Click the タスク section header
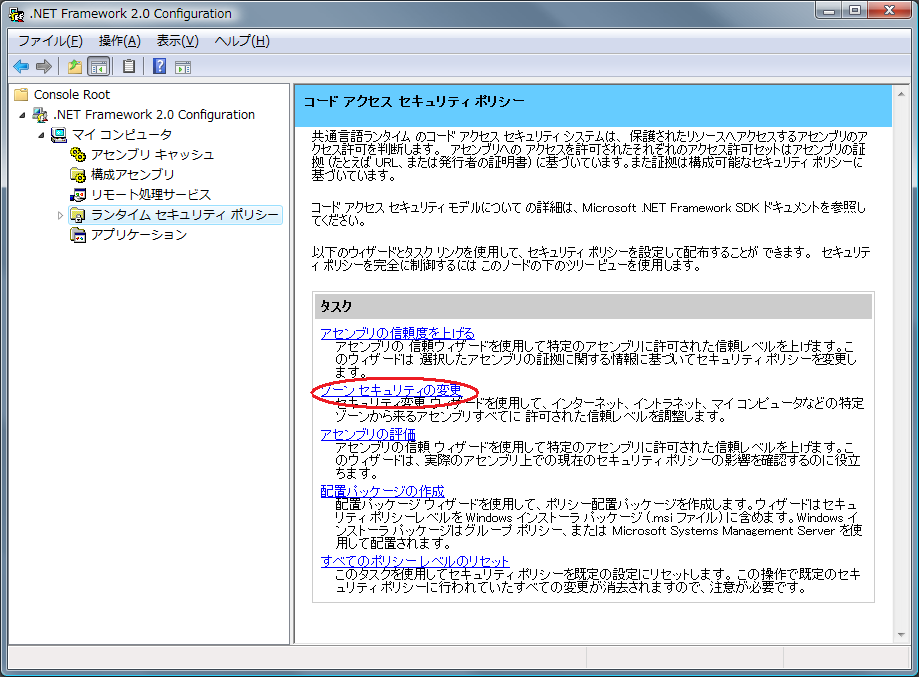 click(593, 306)
